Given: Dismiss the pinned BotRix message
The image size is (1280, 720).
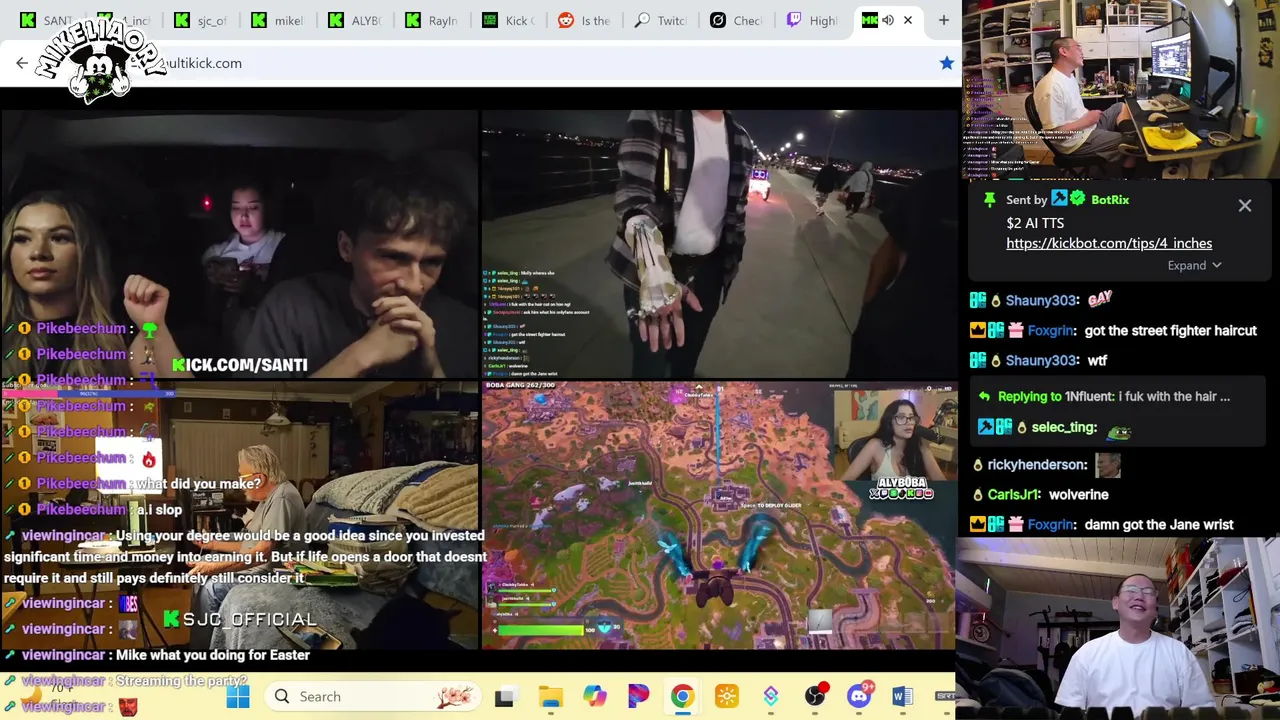Looking at the screenshot, I should pyautogui.click(x=1244, y=205).
